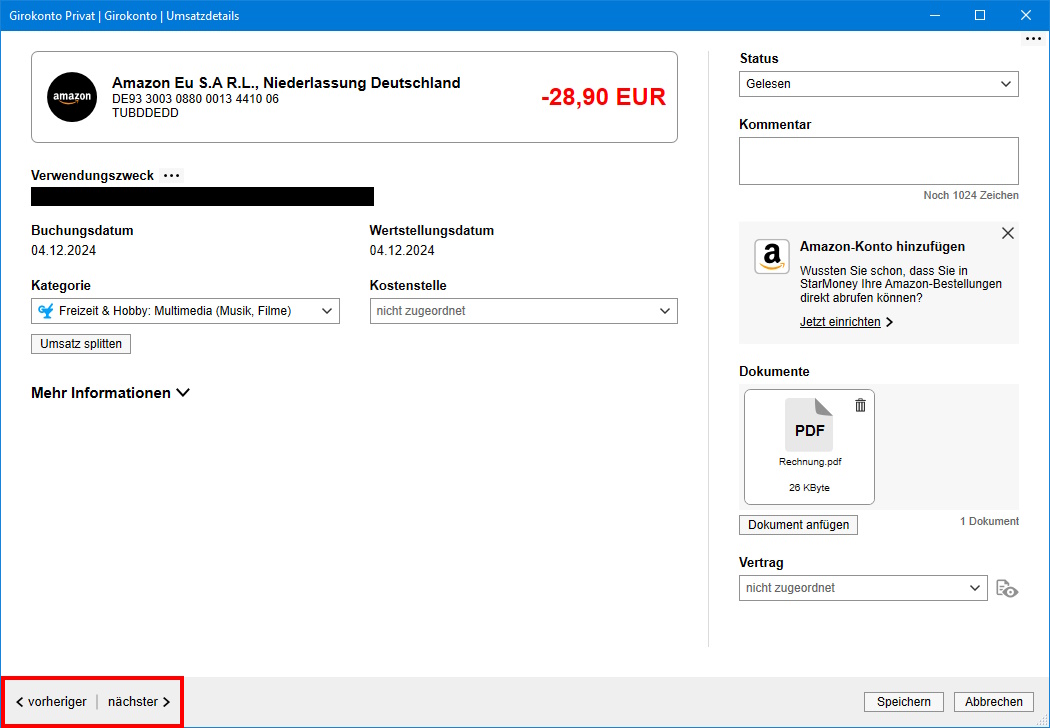Image resolution: width=1050 pixels, height=728 pixels.
Task: Expand the Mehr Informationen section
Action: 110,393
